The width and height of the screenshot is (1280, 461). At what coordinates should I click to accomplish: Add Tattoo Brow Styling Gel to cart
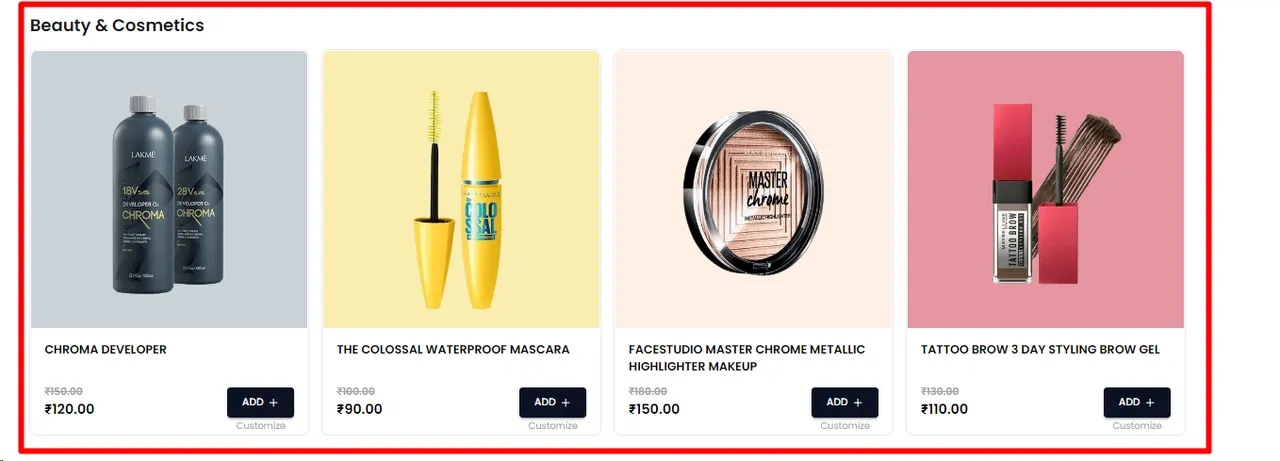(1137, 402)
